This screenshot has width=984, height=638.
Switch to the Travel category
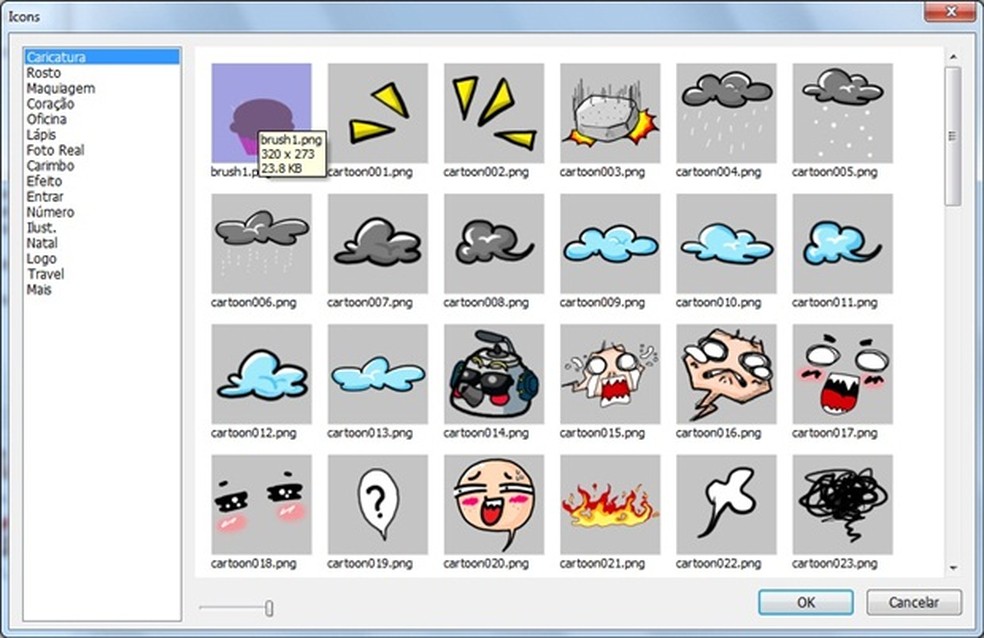click(44, 273)
